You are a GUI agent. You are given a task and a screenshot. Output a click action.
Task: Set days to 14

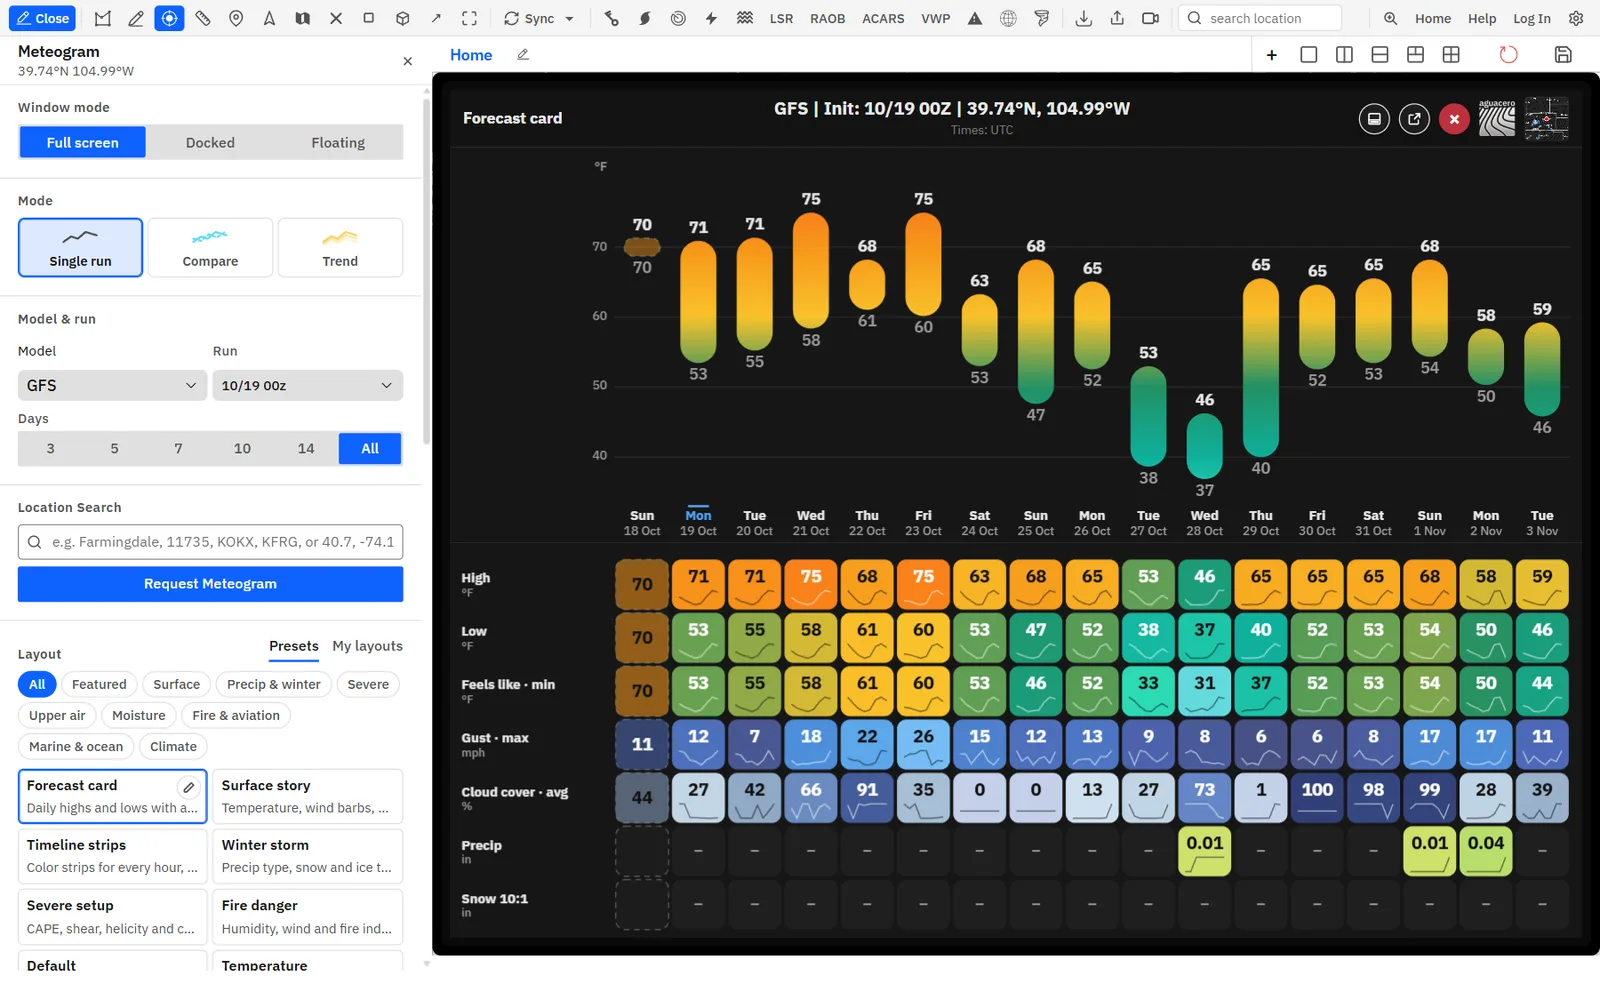click(306, 449)
